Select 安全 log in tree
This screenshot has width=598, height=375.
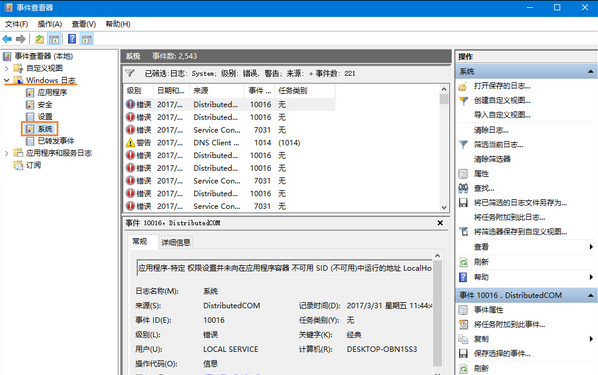[45, 105]
